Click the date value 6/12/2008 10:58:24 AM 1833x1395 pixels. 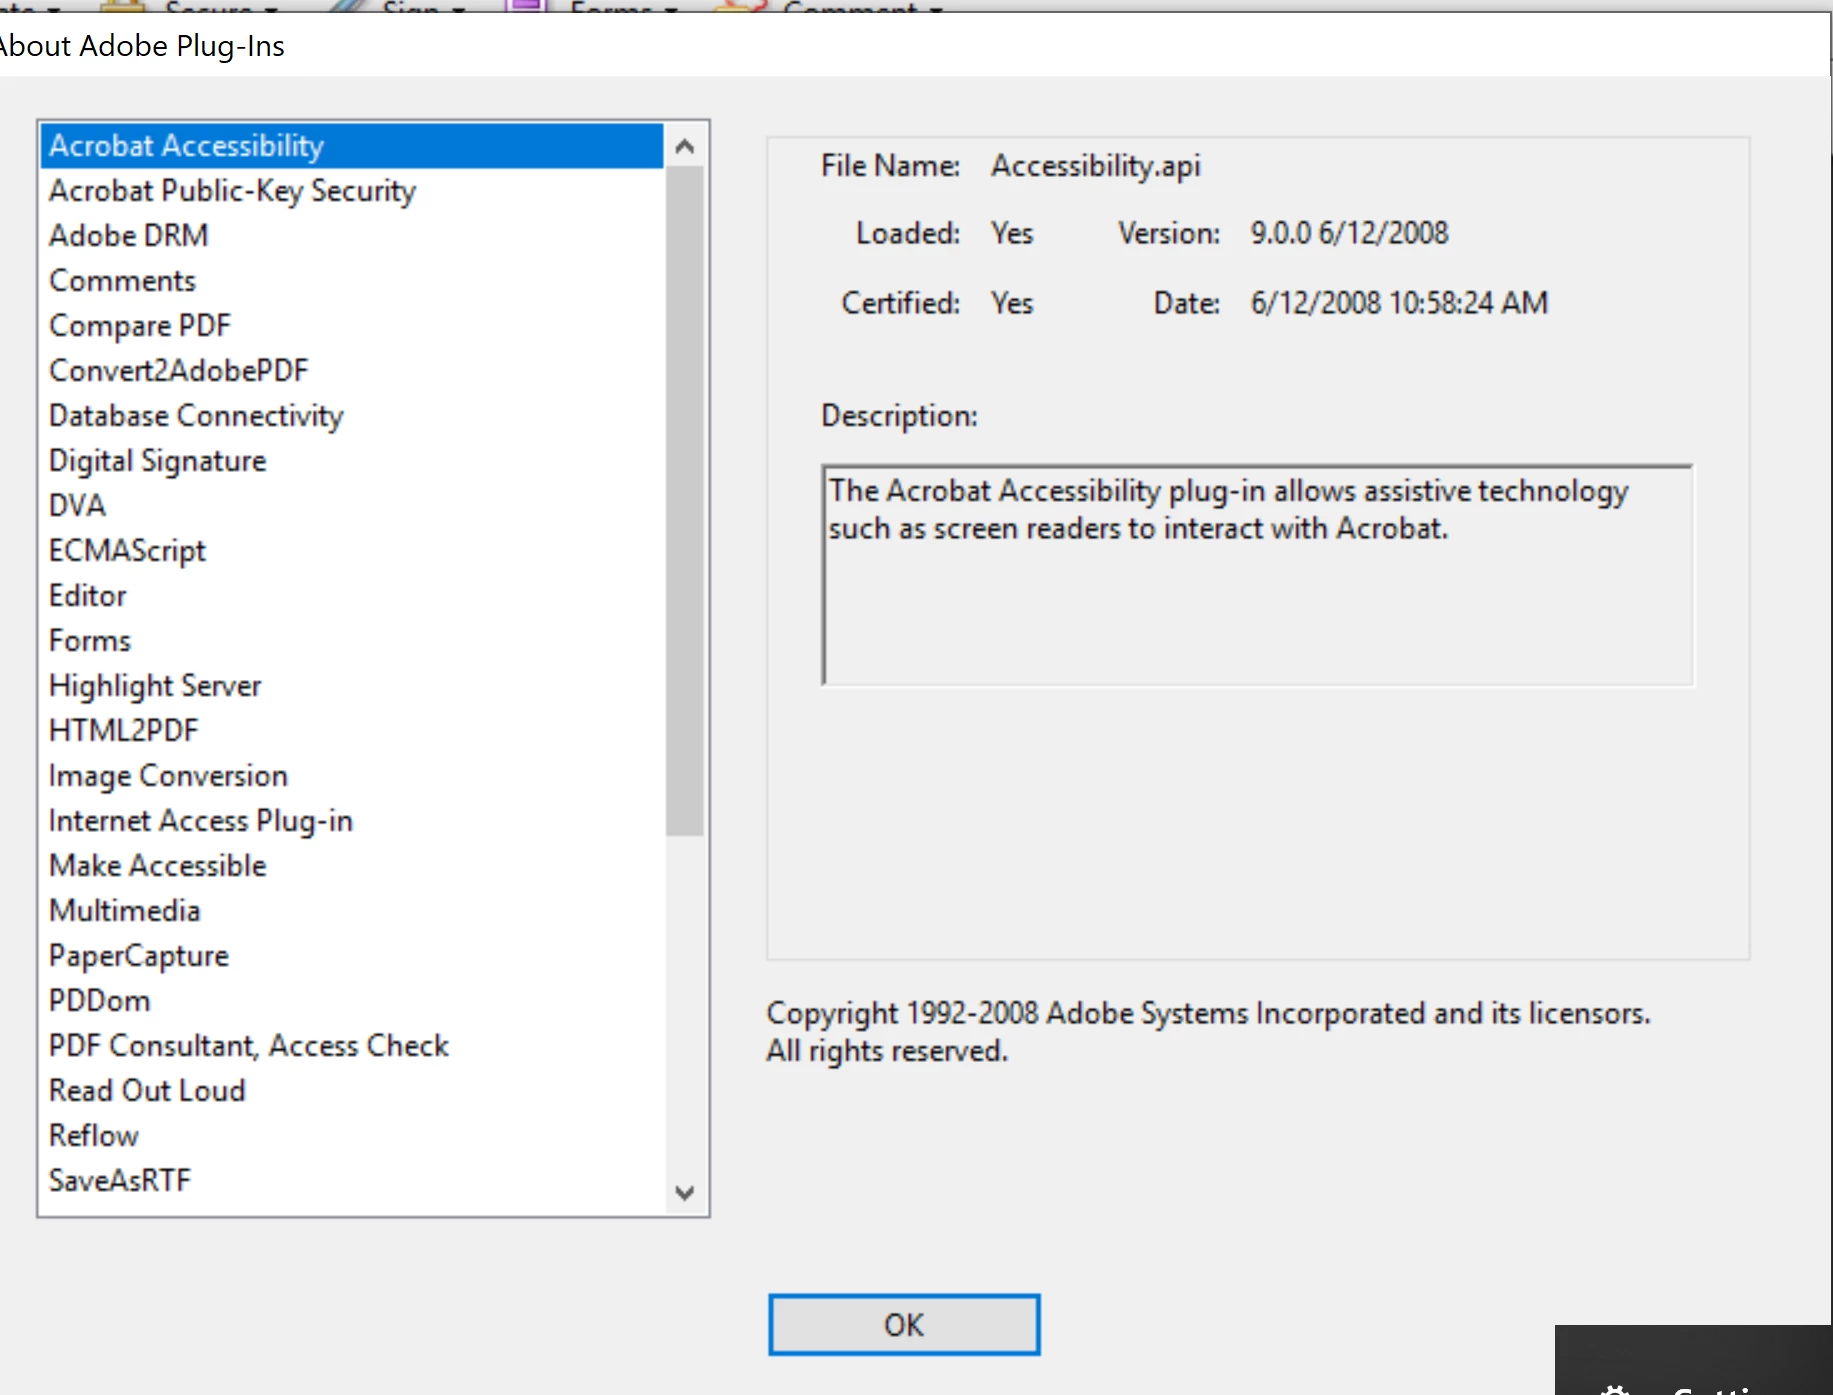coord(1399,303)
